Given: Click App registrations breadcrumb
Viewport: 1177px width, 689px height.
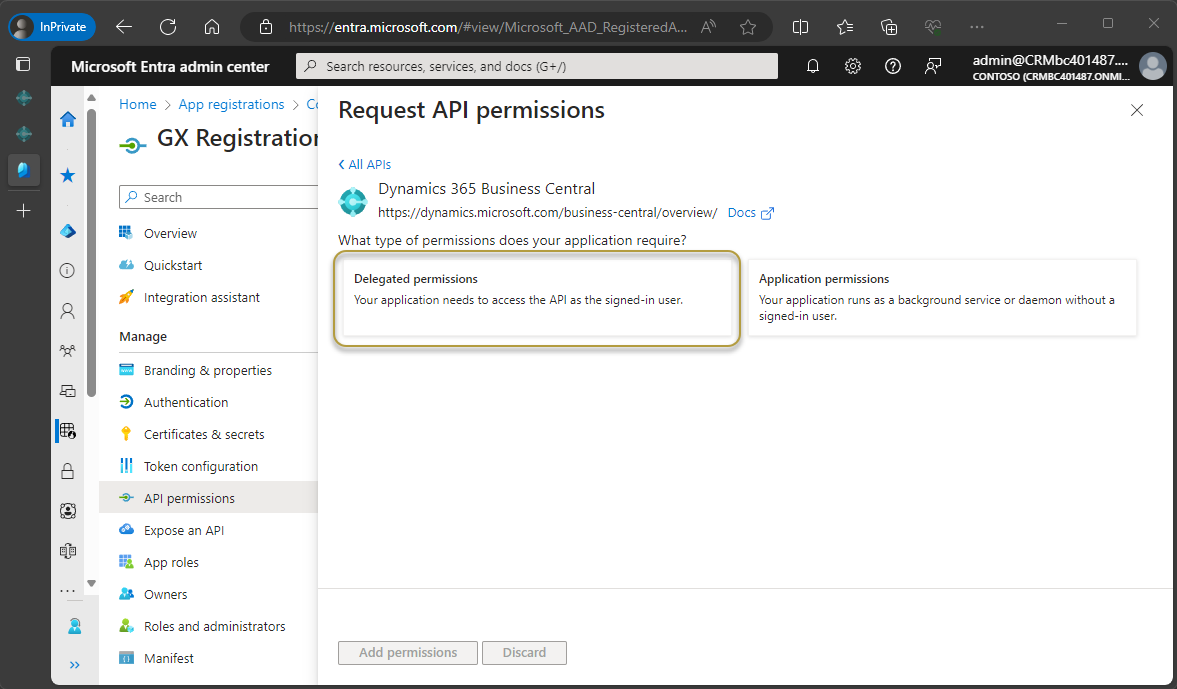Looking at the screenshot, I should pyautogui.click(x=231, y=104).
